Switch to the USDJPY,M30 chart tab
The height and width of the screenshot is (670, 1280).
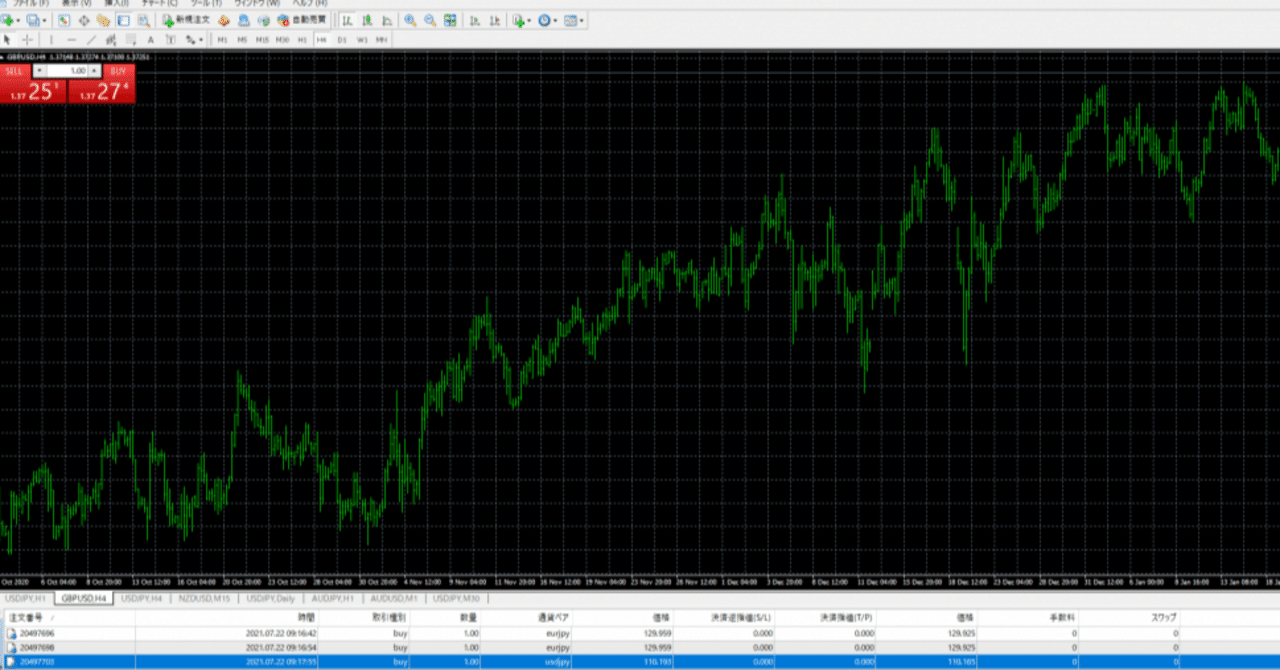click(455, 598)
